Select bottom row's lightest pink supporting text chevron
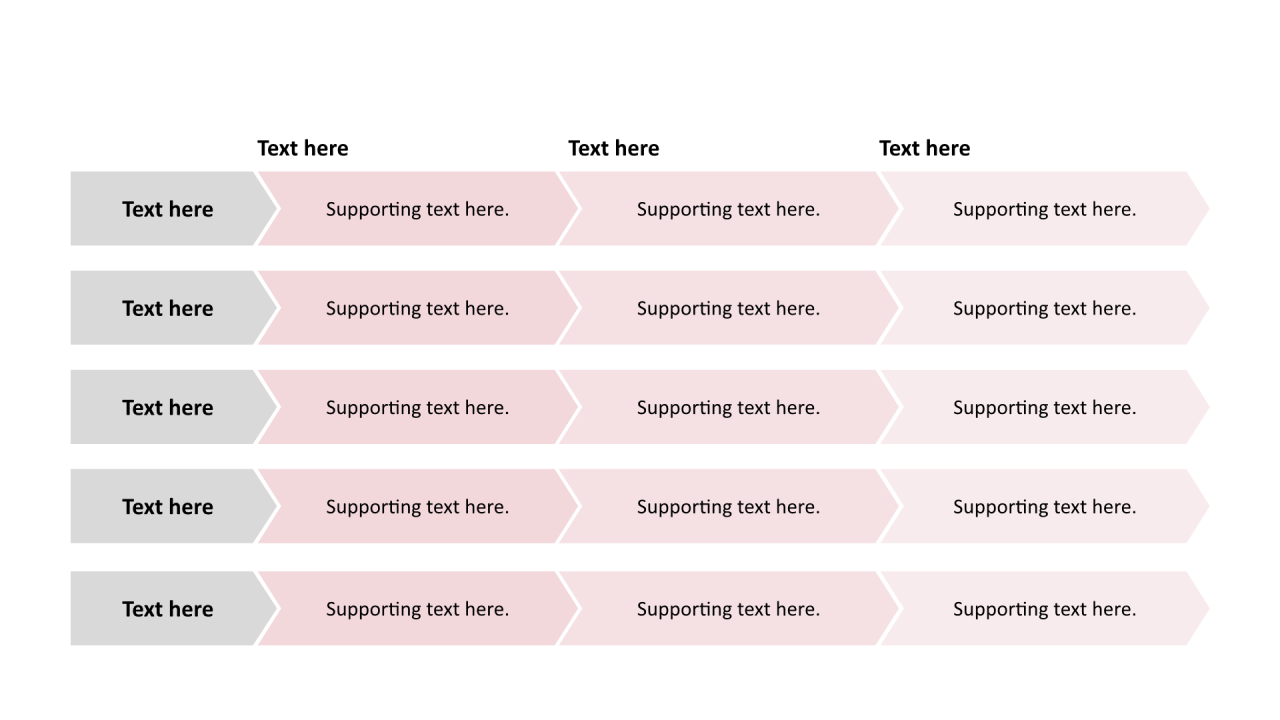The height and width of the screenshot is (720, 1280). tap(1045, 608)
